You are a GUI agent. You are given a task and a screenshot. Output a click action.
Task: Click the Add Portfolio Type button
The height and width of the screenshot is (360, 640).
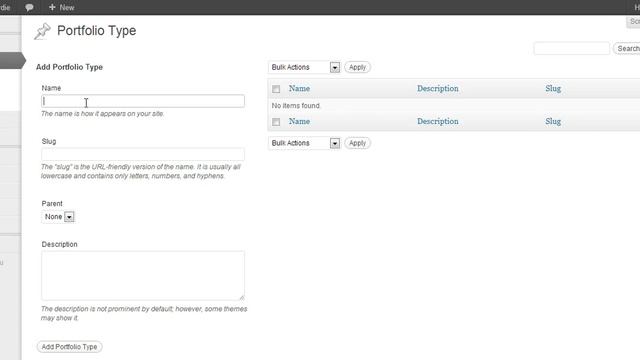tap(69, 347)
